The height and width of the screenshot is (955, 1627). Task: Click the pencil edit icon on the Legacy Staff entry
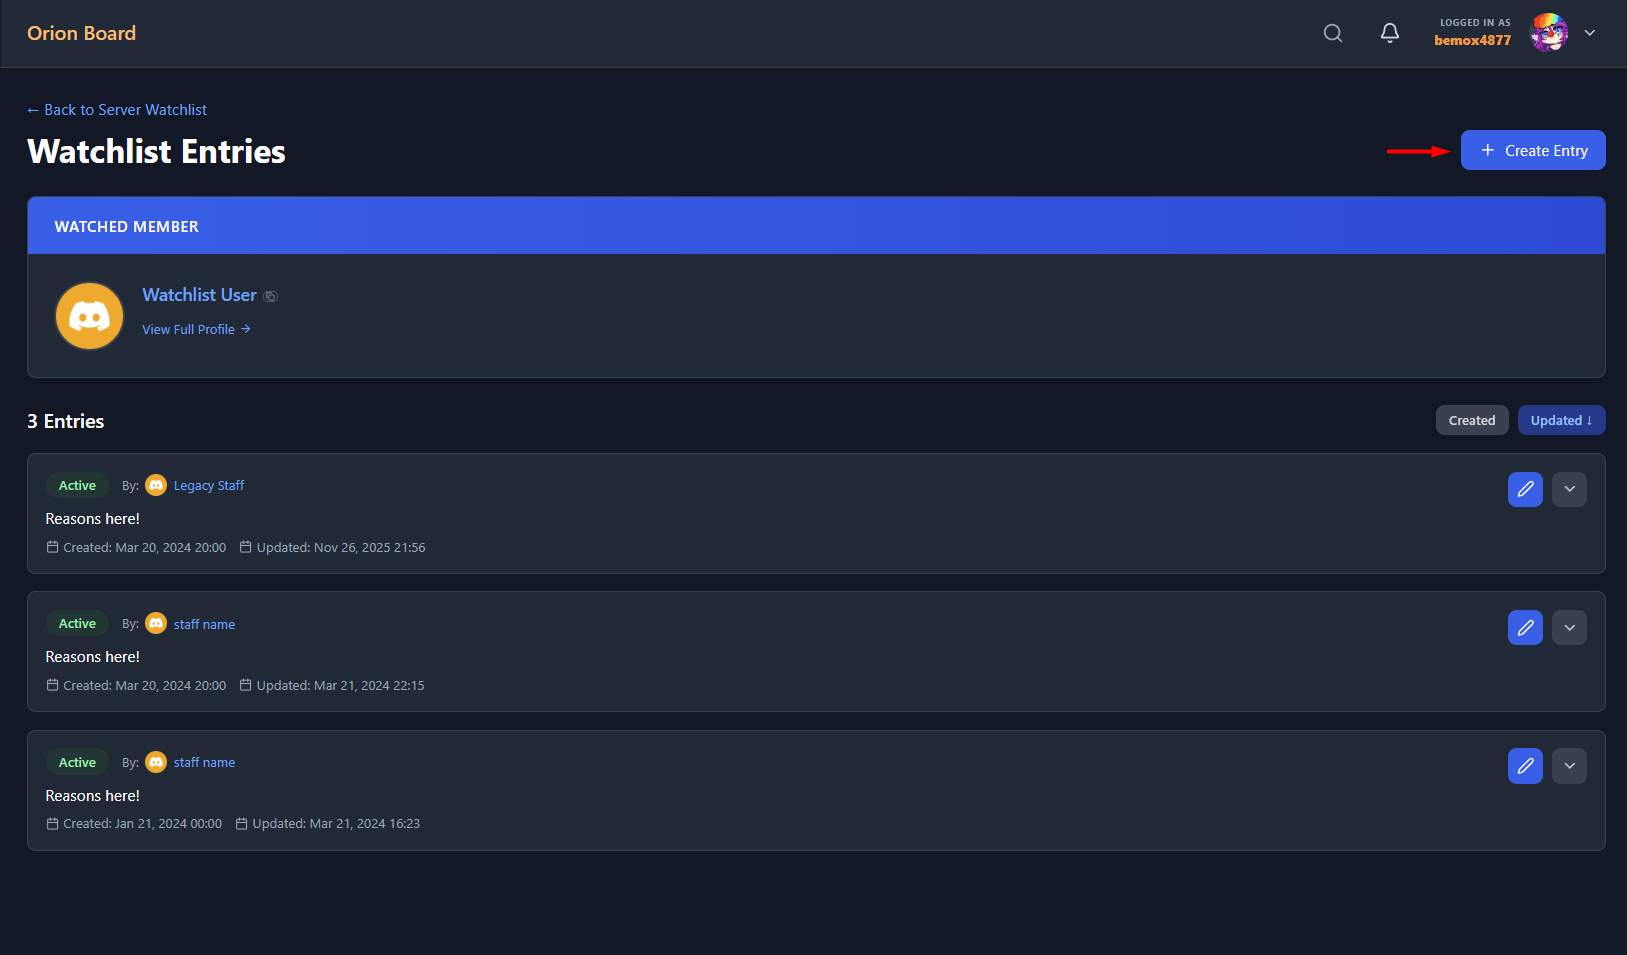1525,489
